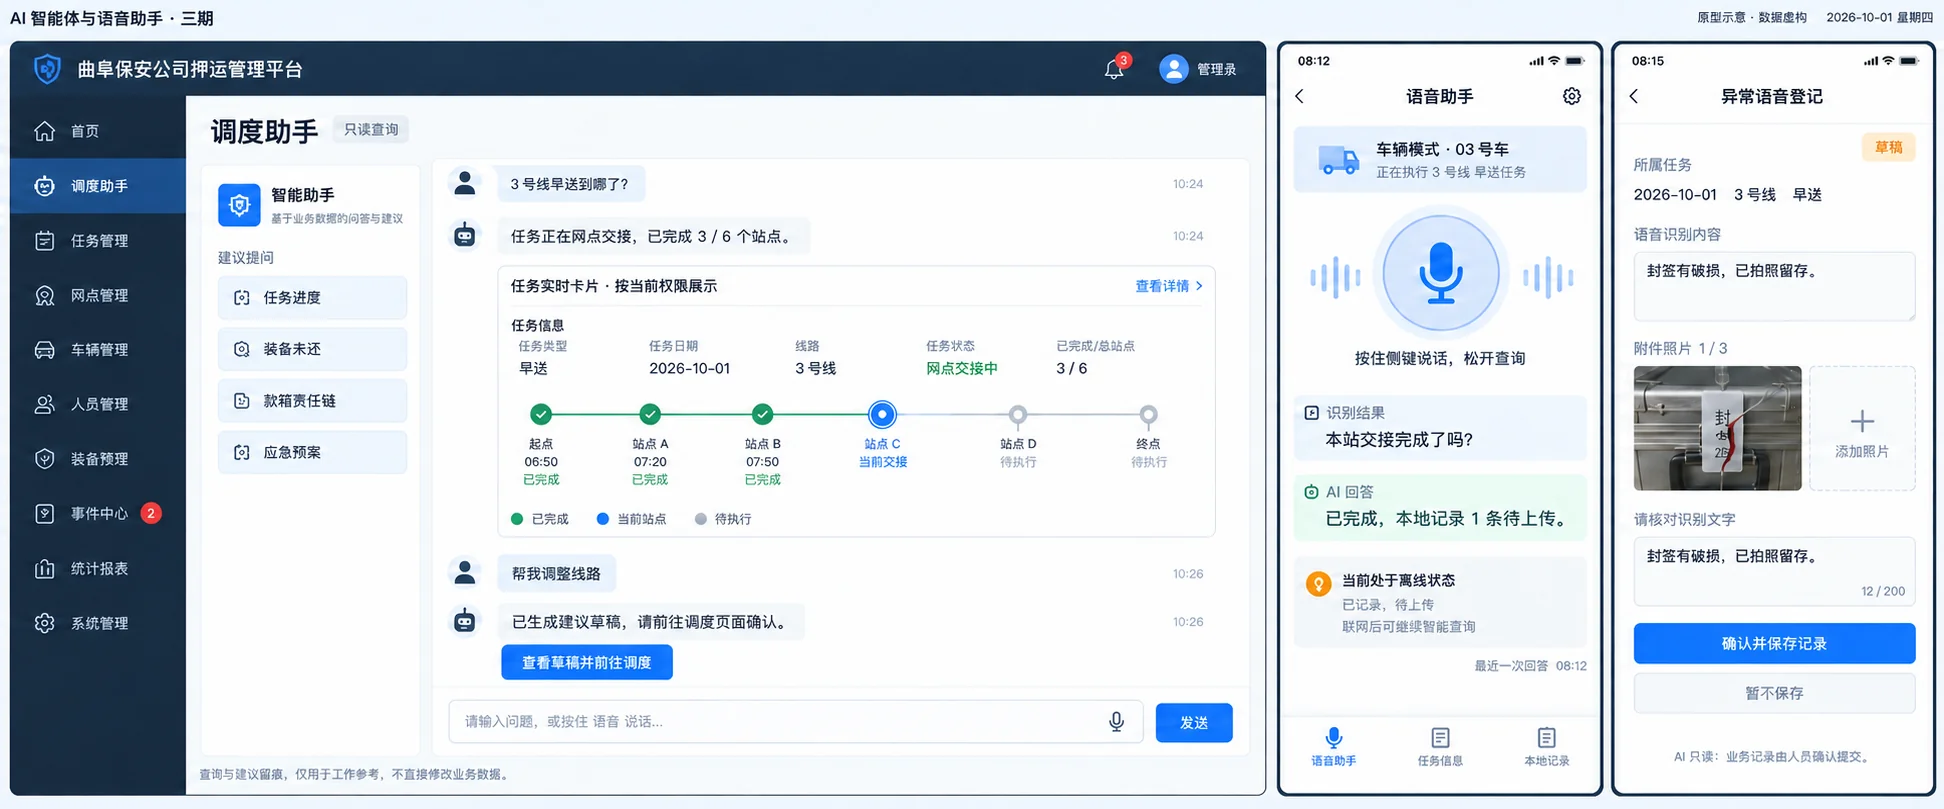The image size is (1944, 809).
Task: Click the 车辆管理 car icon
Action: pyautogui.click(x=44, y=350)
